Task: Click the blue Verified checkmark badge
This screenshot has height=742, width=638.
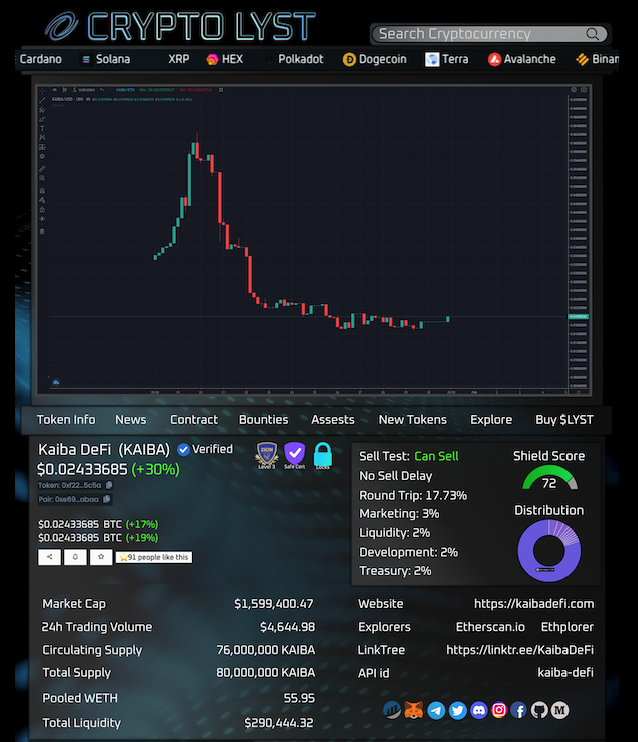Action: click(x=183, y=450)
